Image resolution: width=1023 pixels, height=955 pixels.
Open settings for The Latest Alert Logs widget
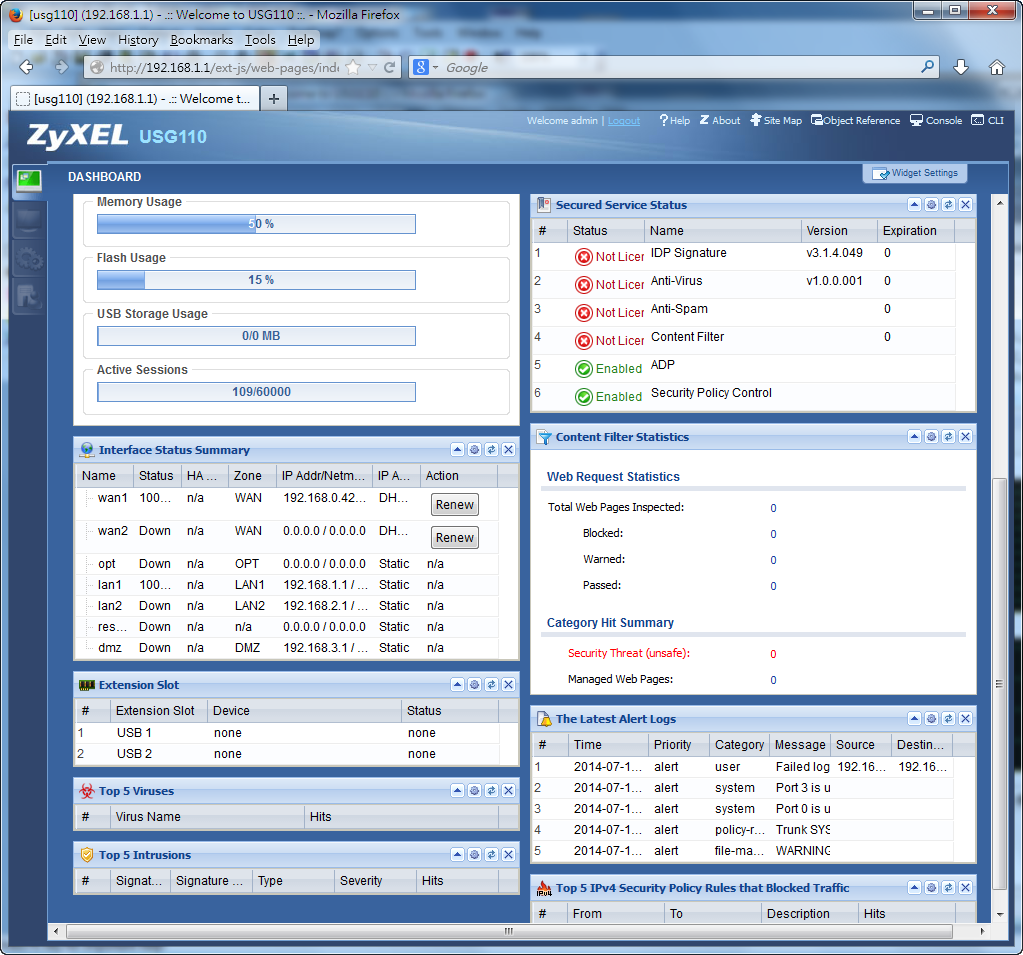click(x=931, y=719)
